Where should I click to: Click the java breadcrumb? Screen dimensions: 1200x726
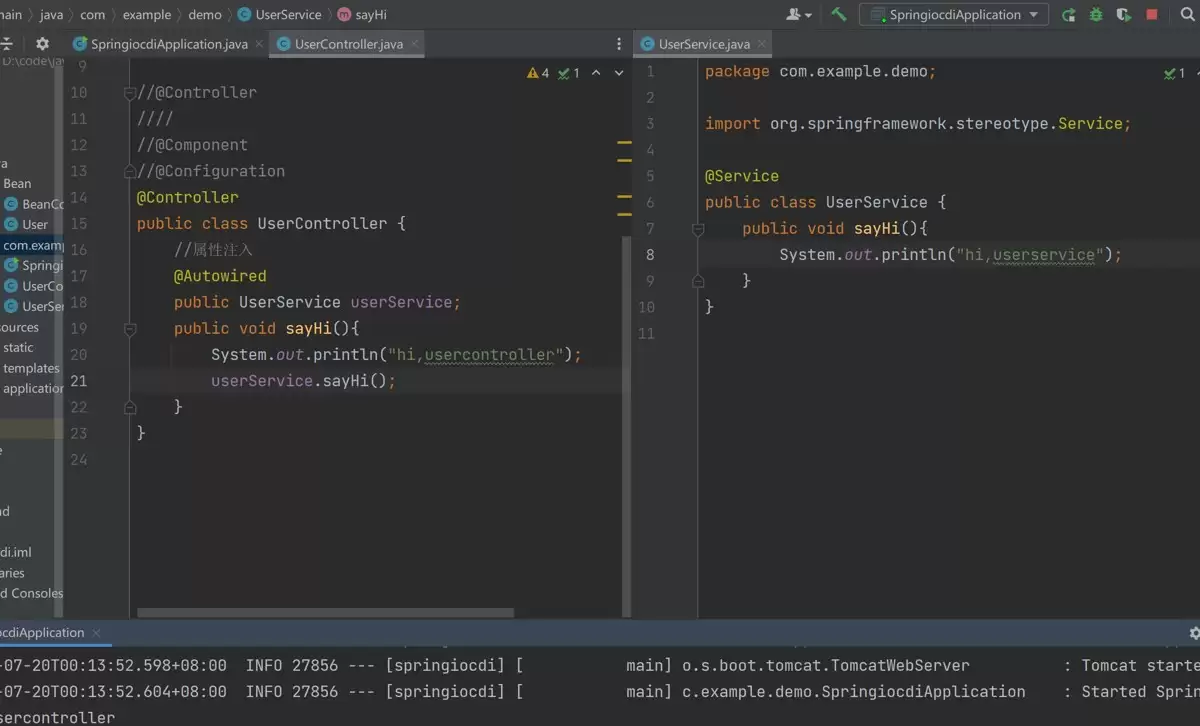(x=51, y=15)
